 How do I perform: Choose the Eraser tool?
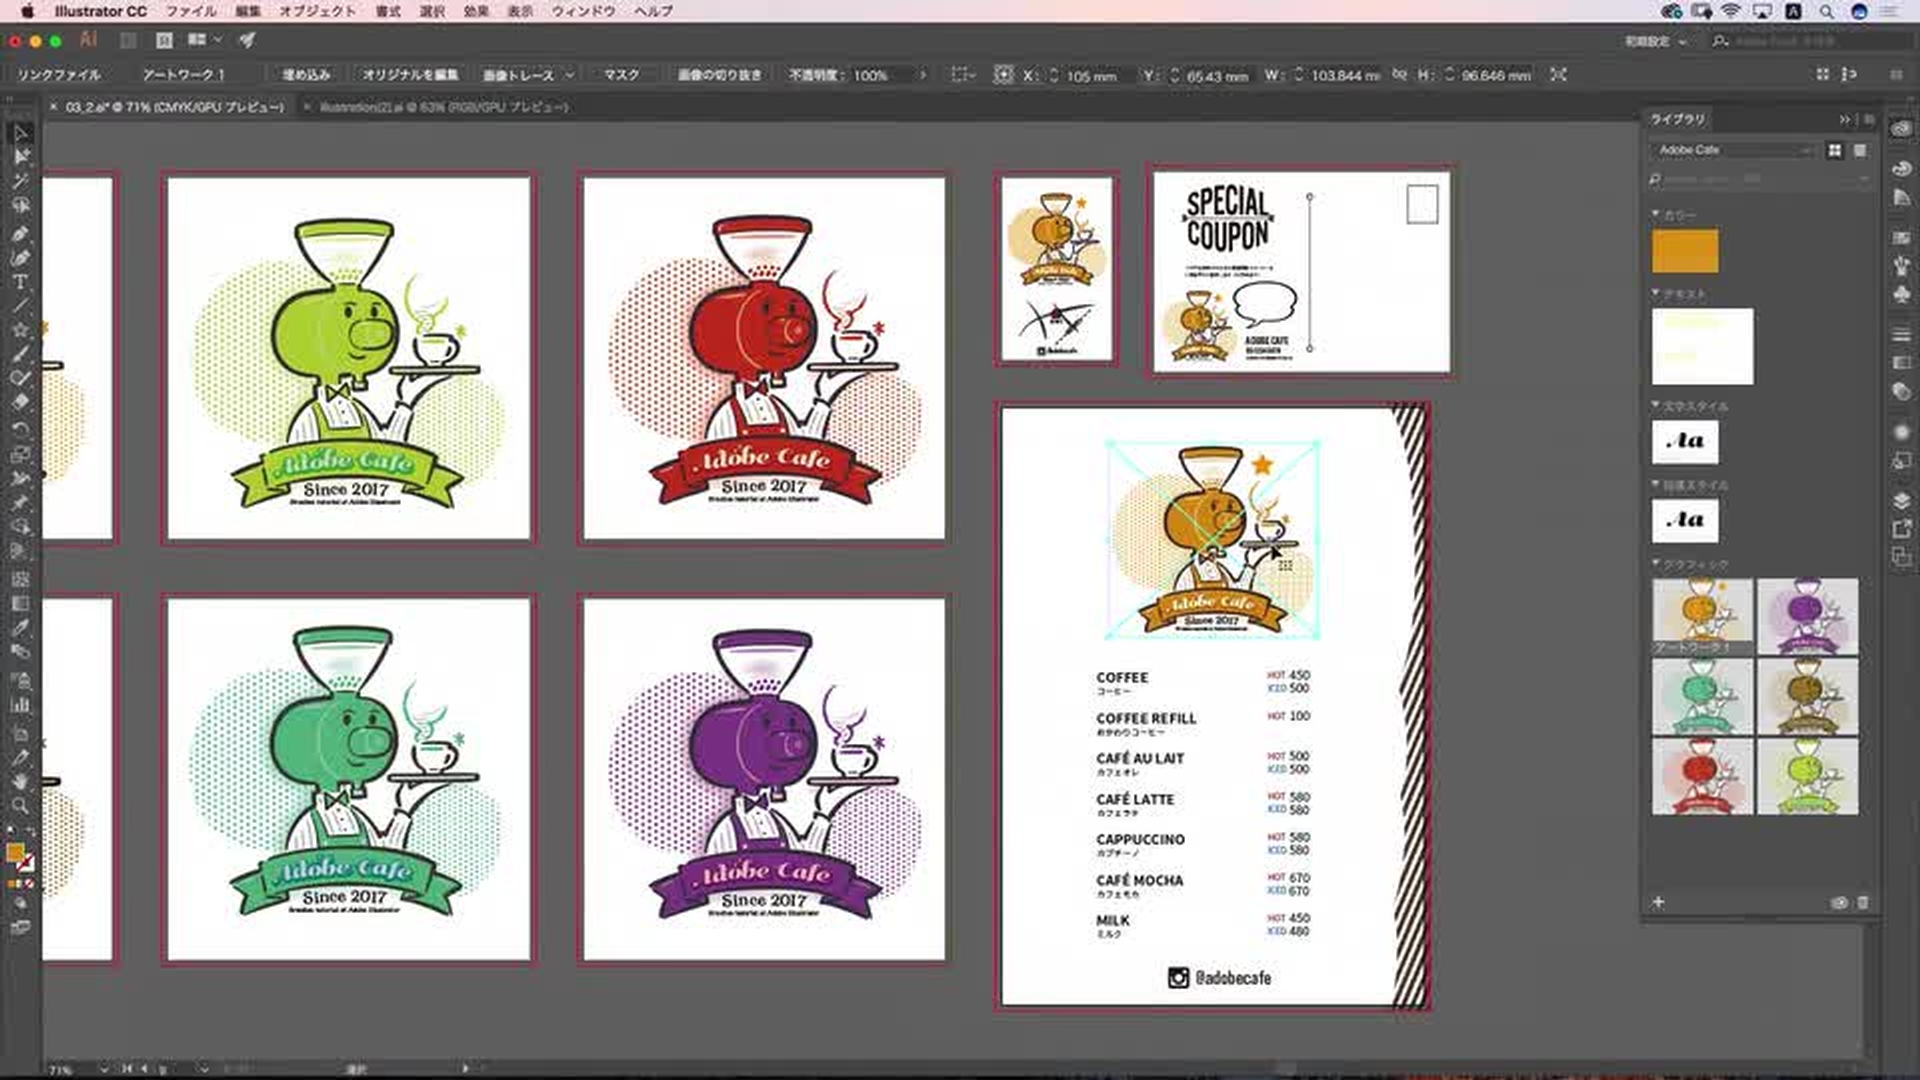point(20,402)
